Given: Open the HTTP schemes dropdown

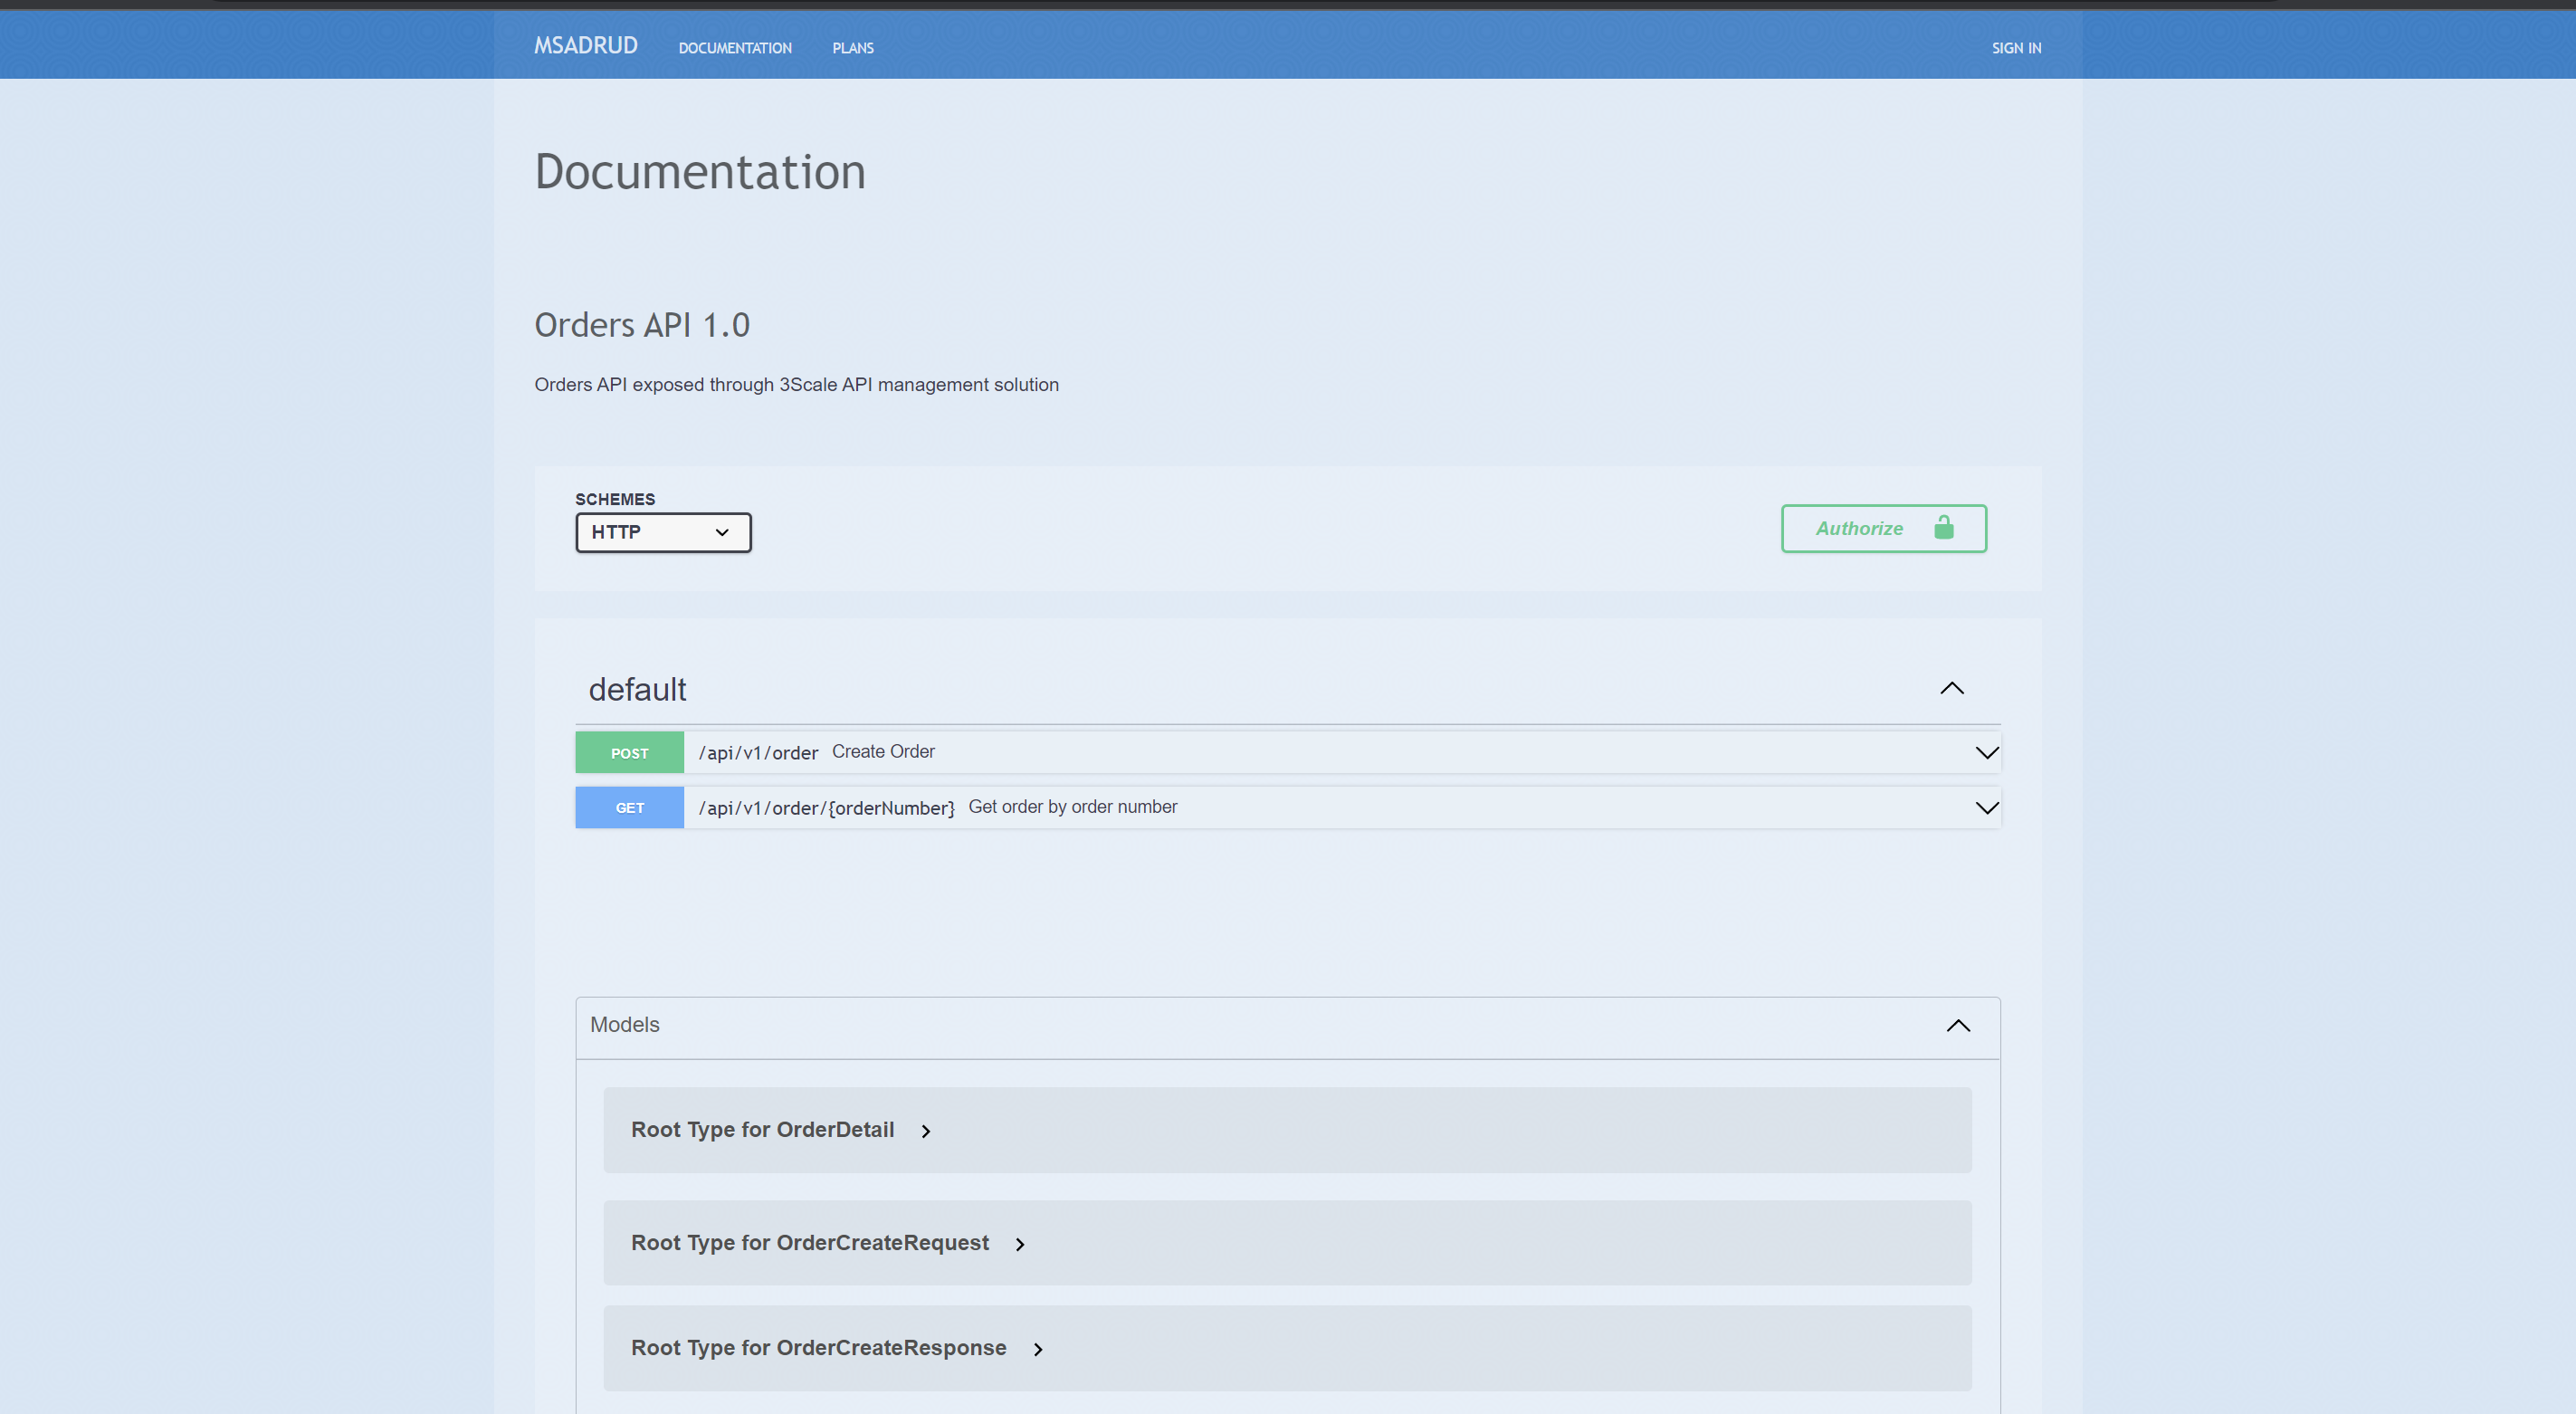Looking at the screenshot, I should [x=663, y=532].
